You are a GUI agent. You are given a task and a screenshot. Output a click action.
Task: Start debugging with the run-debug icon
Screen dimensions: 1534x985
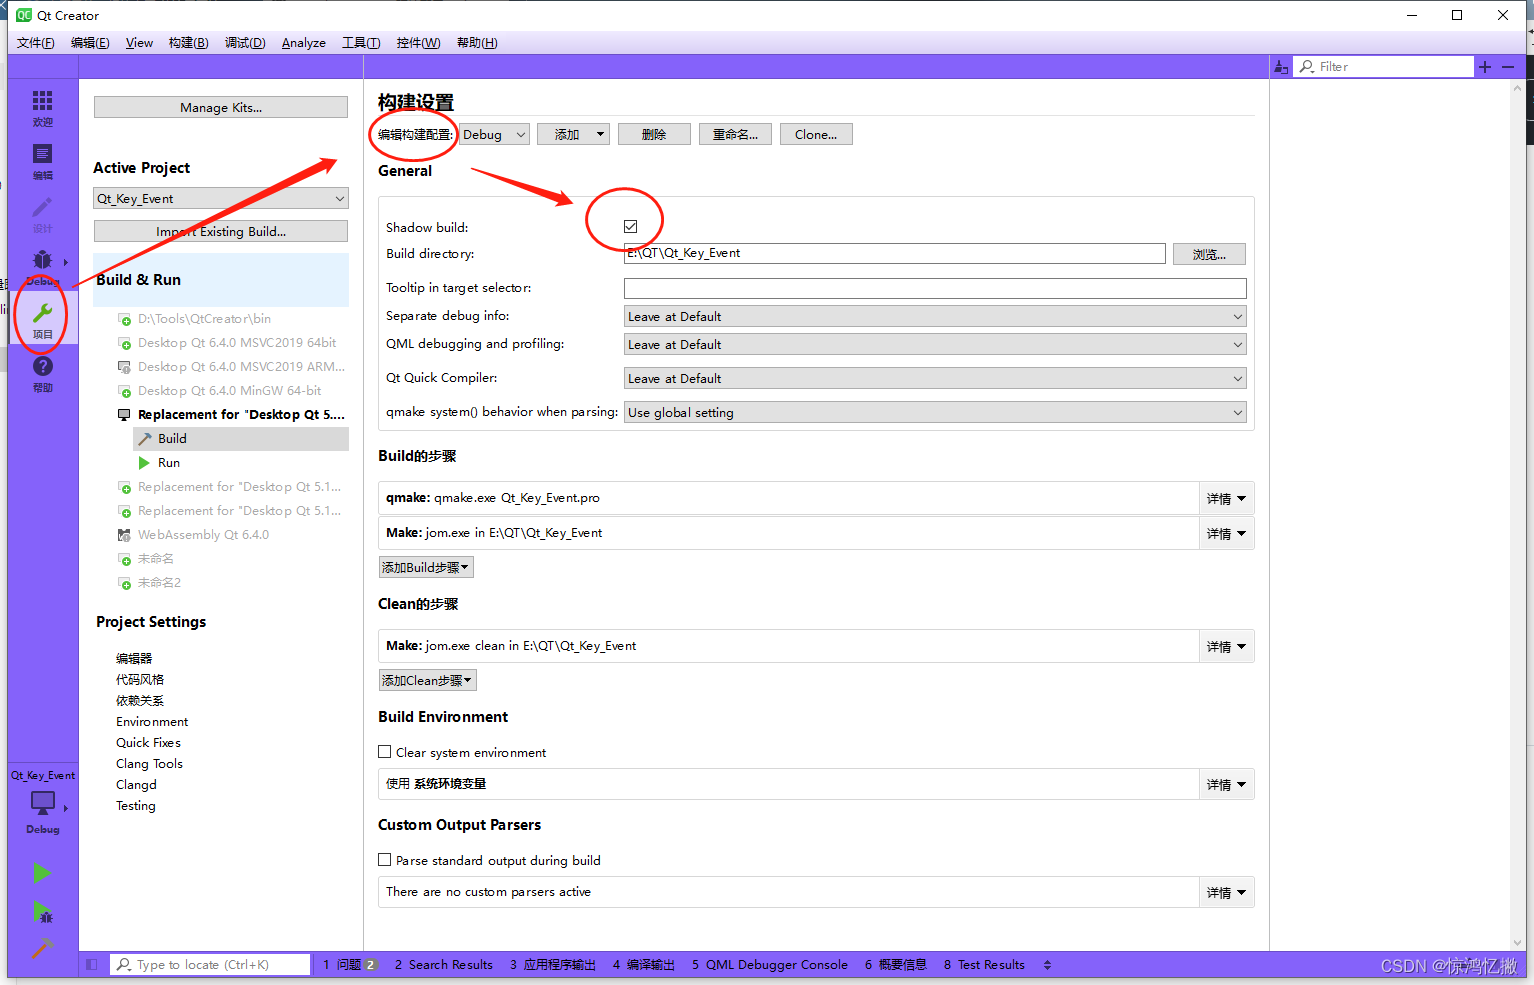(42, 911)
